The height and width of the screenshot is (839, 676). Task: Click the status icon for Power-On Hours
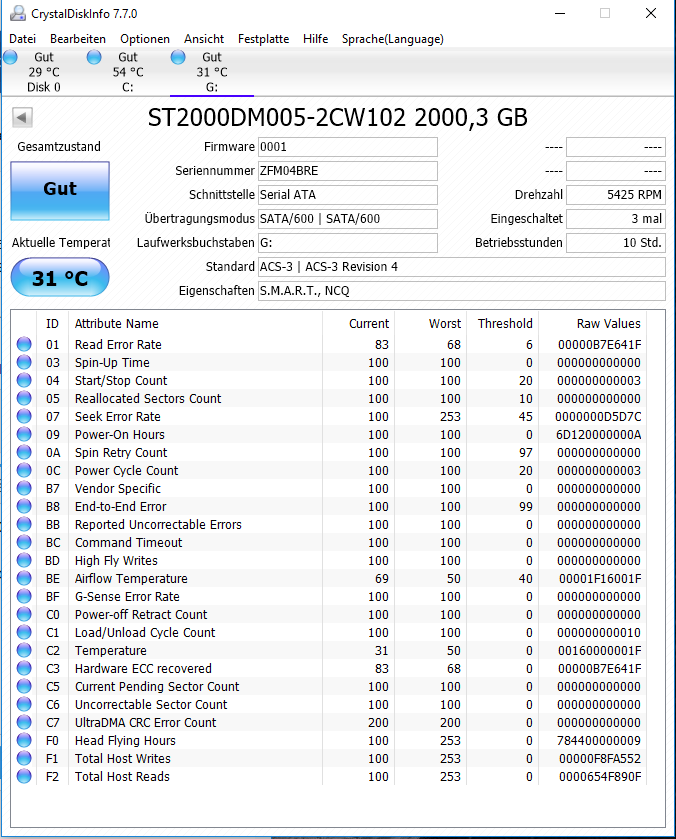(x=24, y=434)
